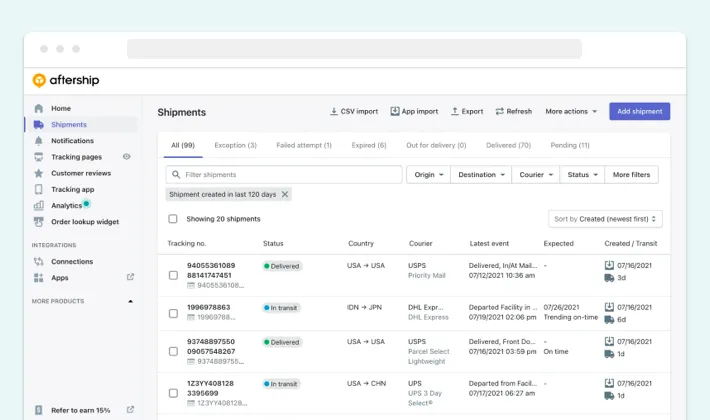Expand the More actions dropdown
Viewport: 710px width, 420px height.
(571, 111)
